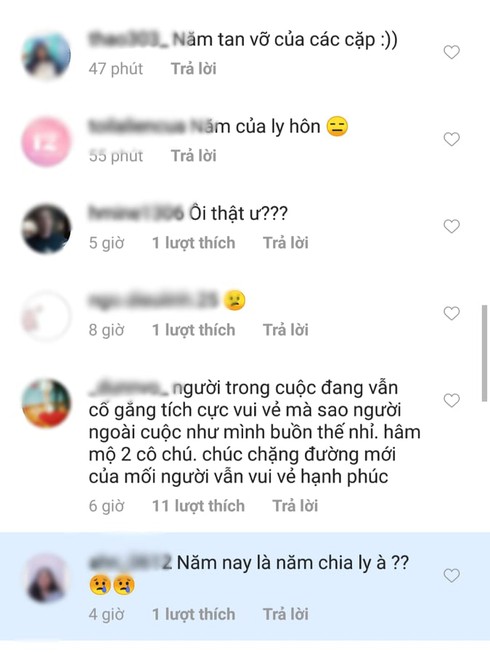
Task: Tap 'Trả lời' under 'Ôi thật ư???'
Action: point(286,243)
